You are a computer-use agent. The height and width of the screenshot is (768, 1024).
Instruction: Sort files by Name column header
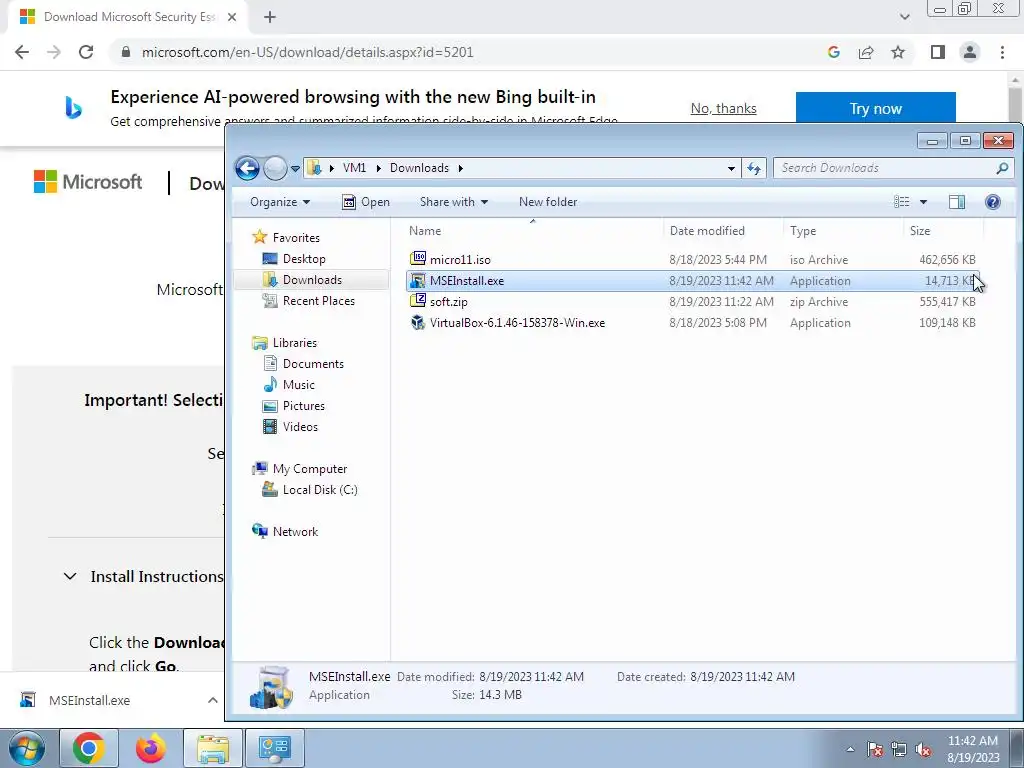tap(532, 231)
